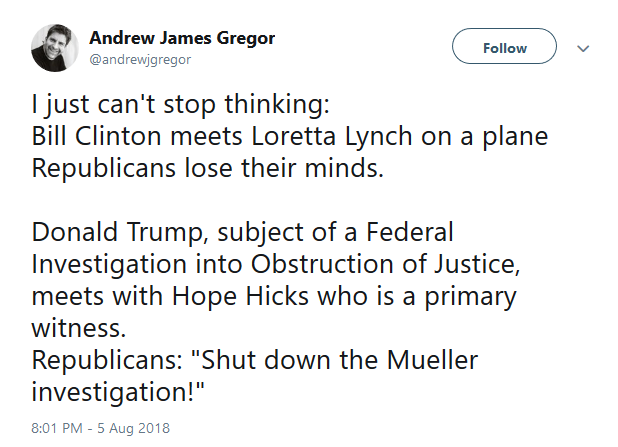Image resolution: width=618 pixels, height=447 pixels.
Task: Click the word 'Mueller' in the tweet
Action: [432, 360]
